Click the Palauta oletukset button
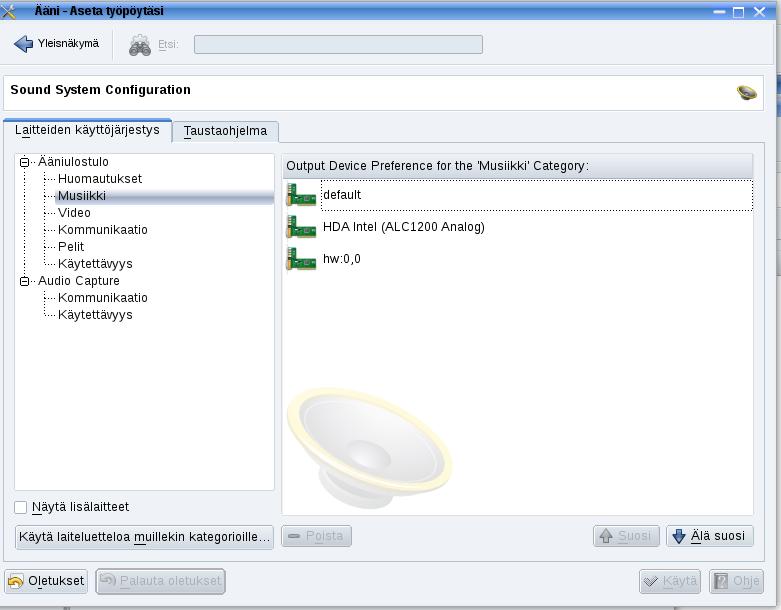The height and width of the screenshot is (610, 781). [x=160, y=581]
